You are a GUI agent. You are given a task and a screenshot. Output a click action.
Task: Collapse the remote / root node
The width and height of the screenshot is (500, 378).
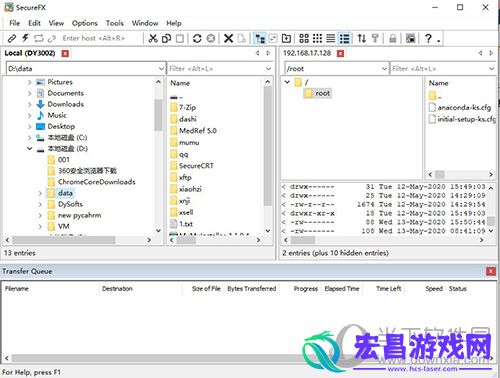[287, 82]
